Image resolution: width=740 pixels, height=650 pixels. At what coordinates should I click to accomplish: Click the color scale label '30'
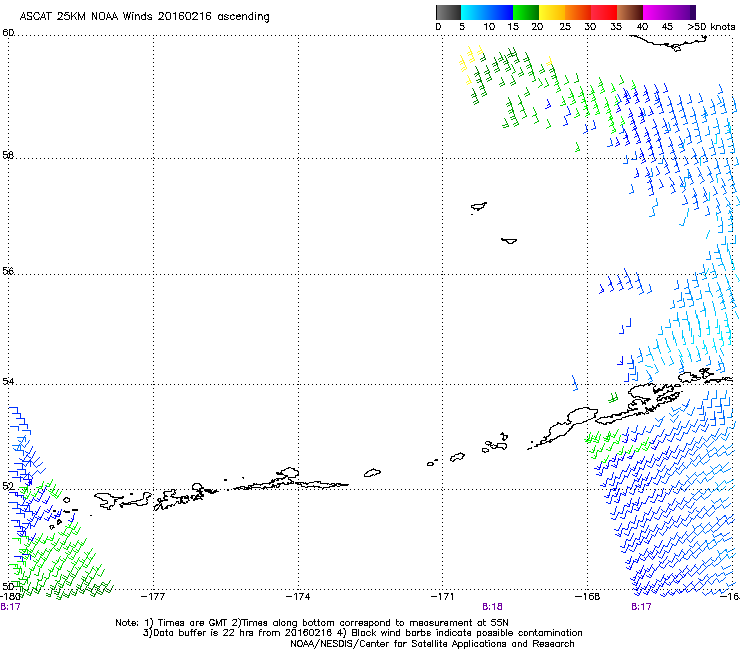[x=590, y=27]
